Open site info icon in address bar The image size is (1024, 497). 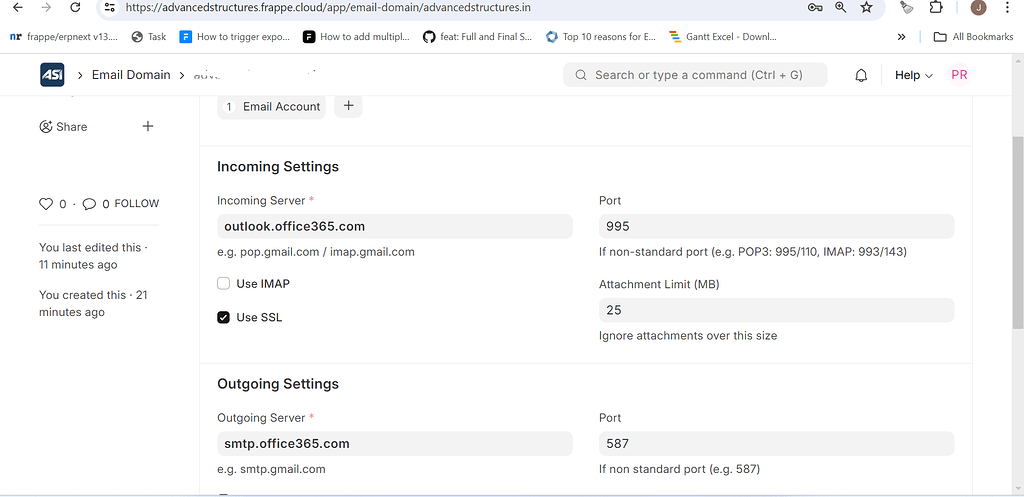[x=110, y=7]
